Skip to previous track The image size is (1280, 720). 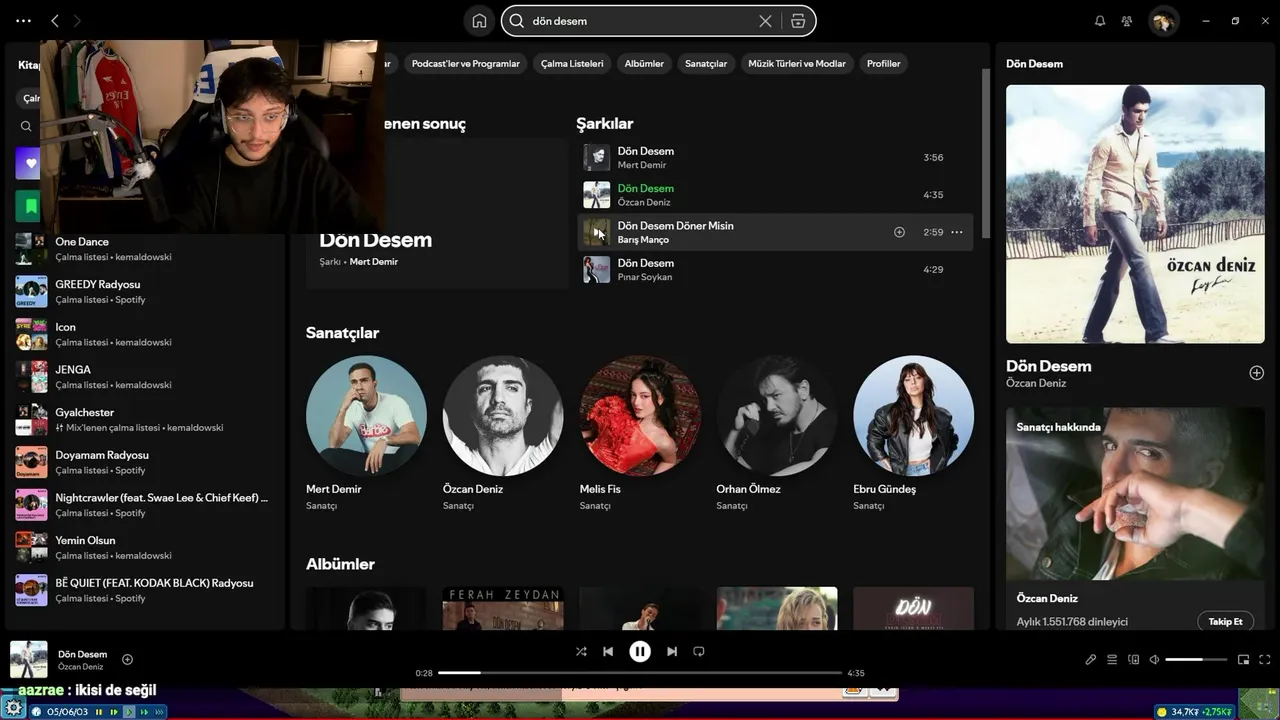point(608,651)
